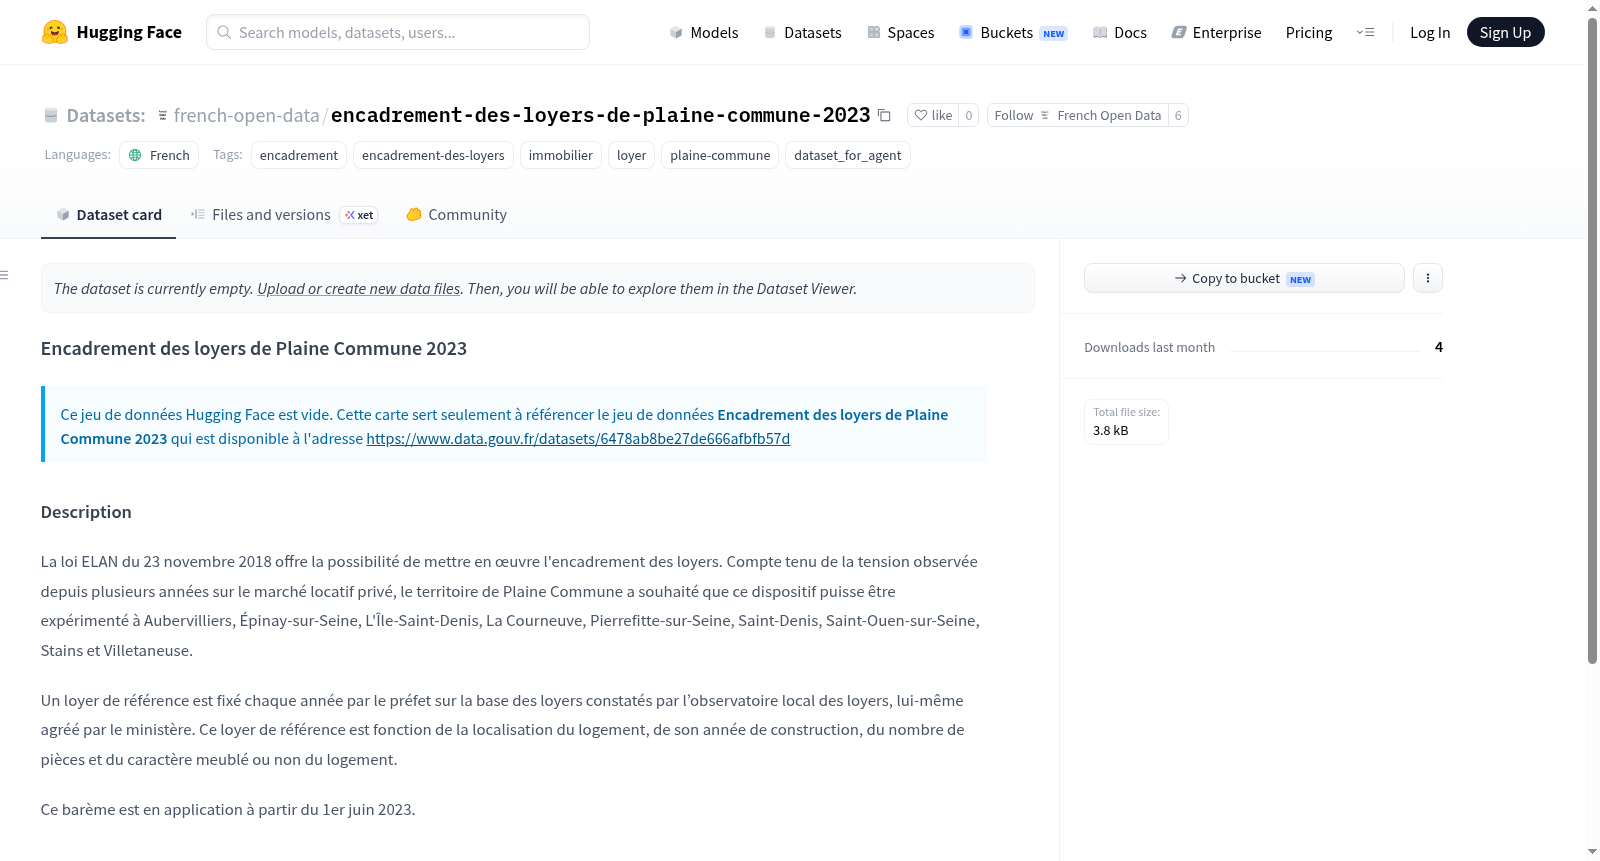Select the plaine-commune tag

tap(720, 155)
